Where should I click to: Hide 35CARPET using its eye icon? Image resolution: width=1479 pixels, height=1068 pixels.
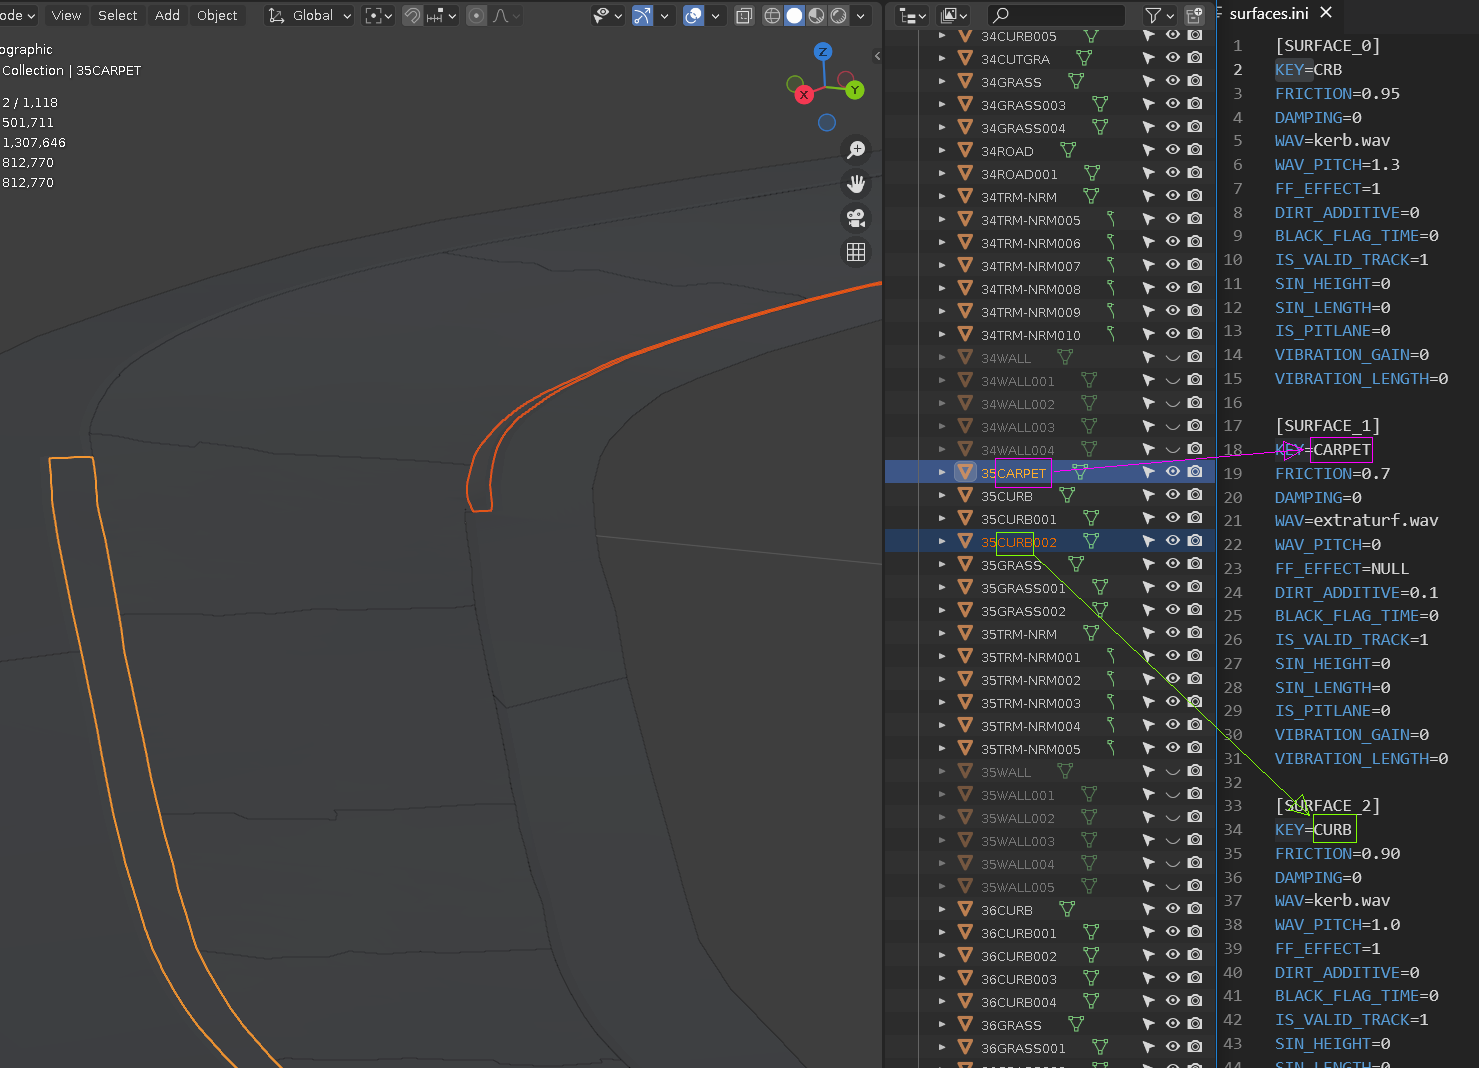1172,472
